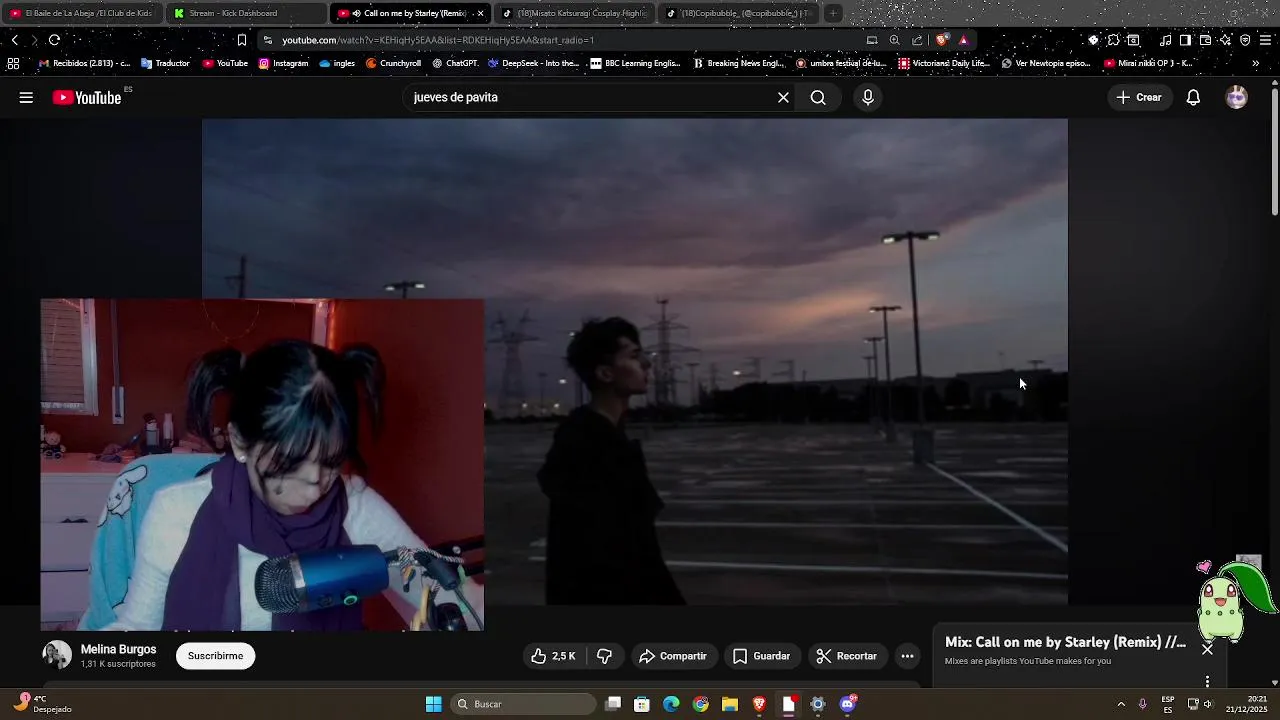This screenshot has width=1280, height=720.
Task: Switch to El Baile de La Abeja tab
Action: (x=82, y=13)
